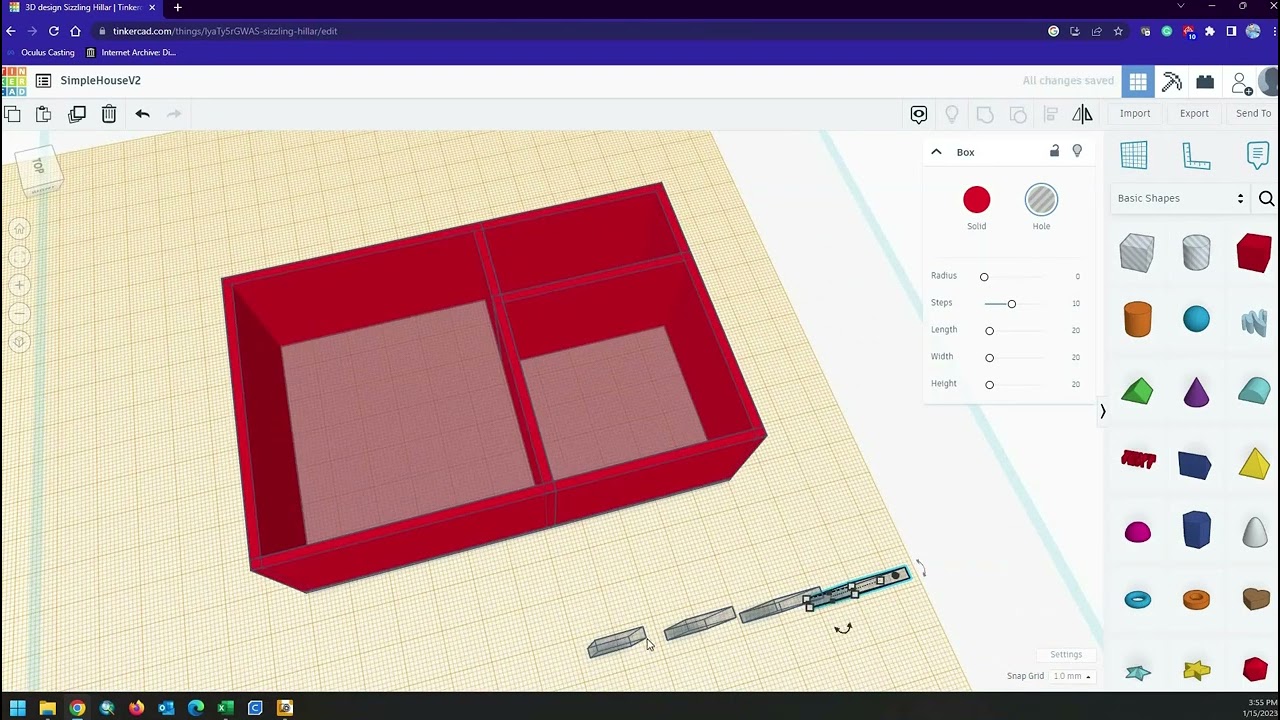This screenshot has height=720, width=1280.
Task: Click the Tinkercad logo
Action: pyautogui.click(x=14, y=81)
